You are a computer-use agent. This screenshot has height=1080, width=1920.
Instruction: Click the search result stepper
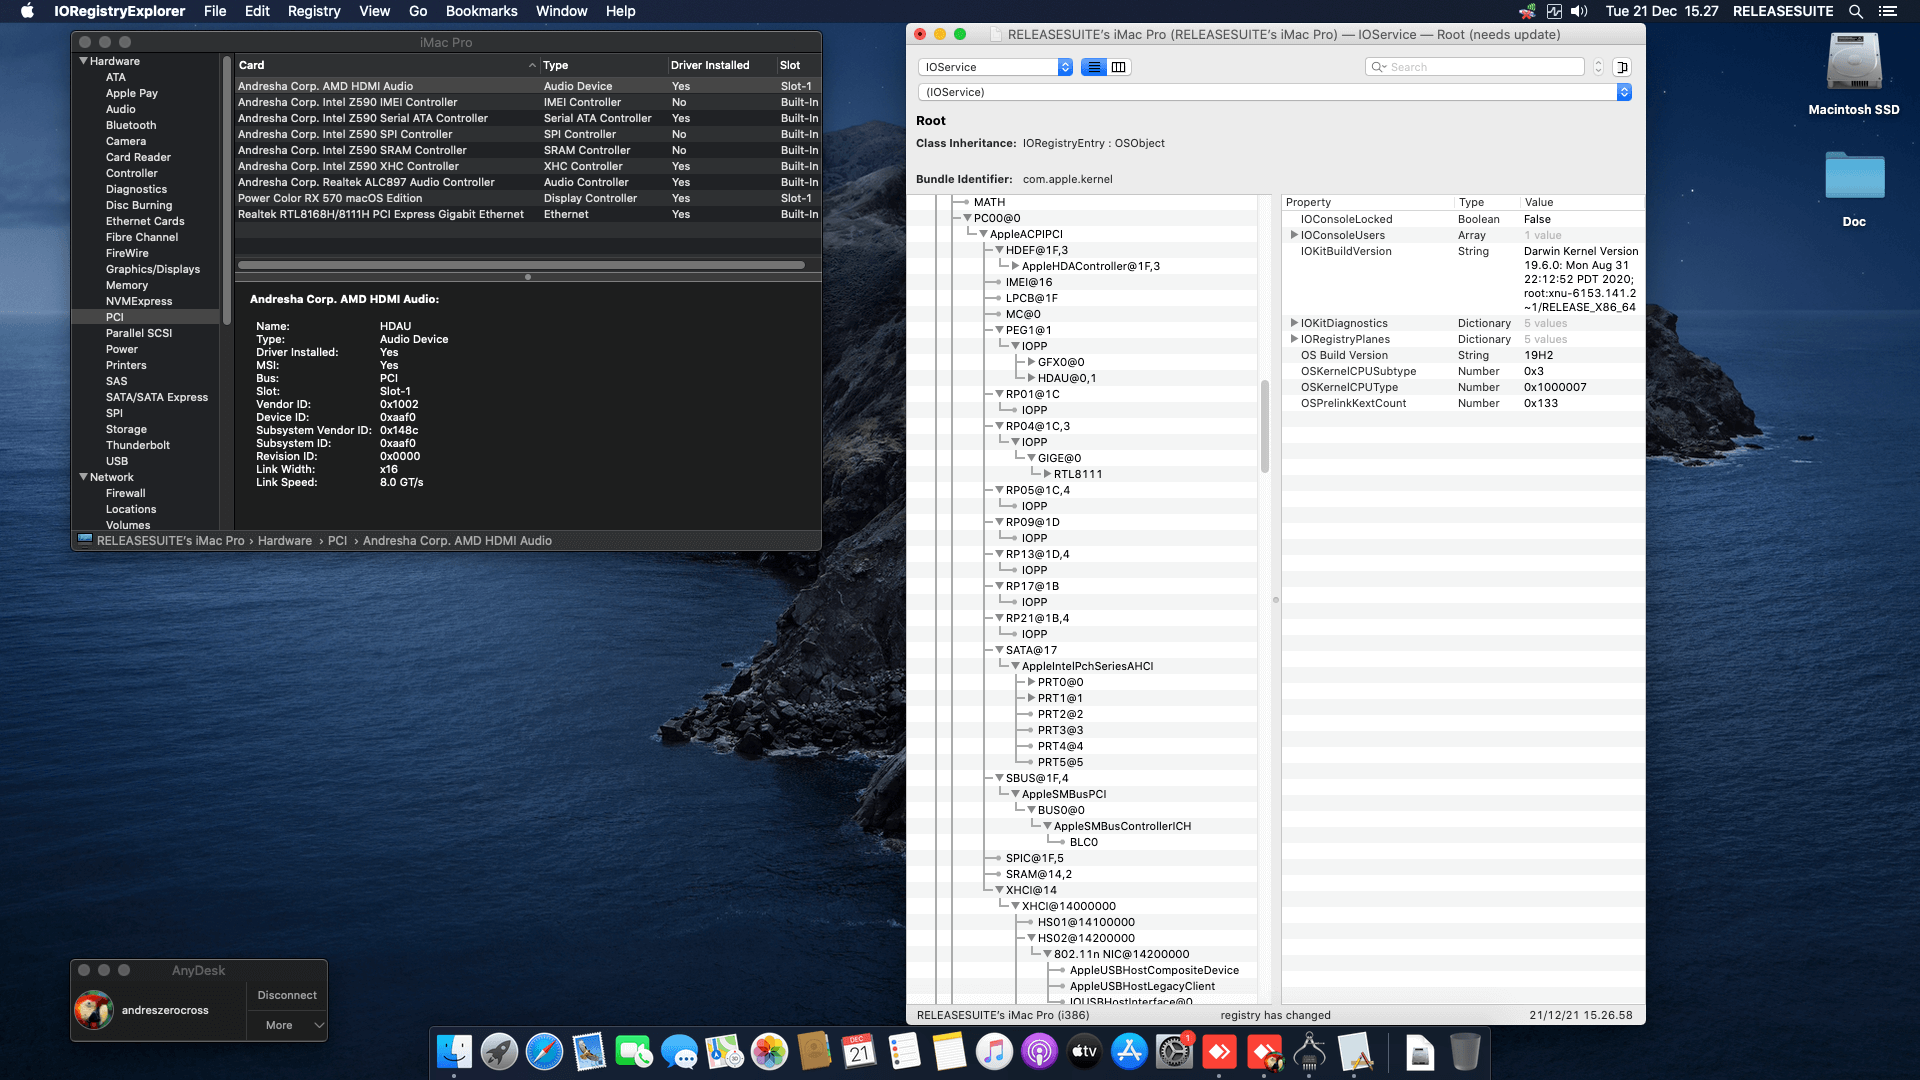click(x=1598, y=67)
